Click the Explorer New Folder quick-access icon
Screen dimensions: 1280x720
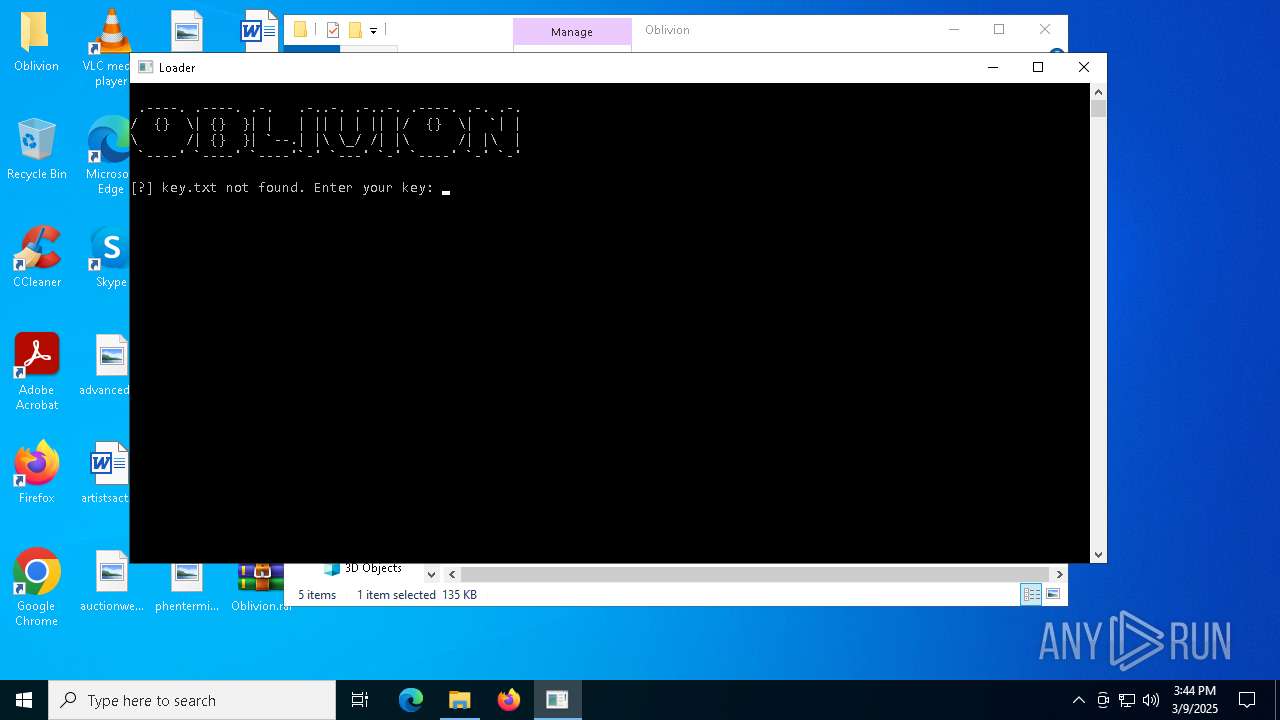pyautogui.click(x=355, y=30)
